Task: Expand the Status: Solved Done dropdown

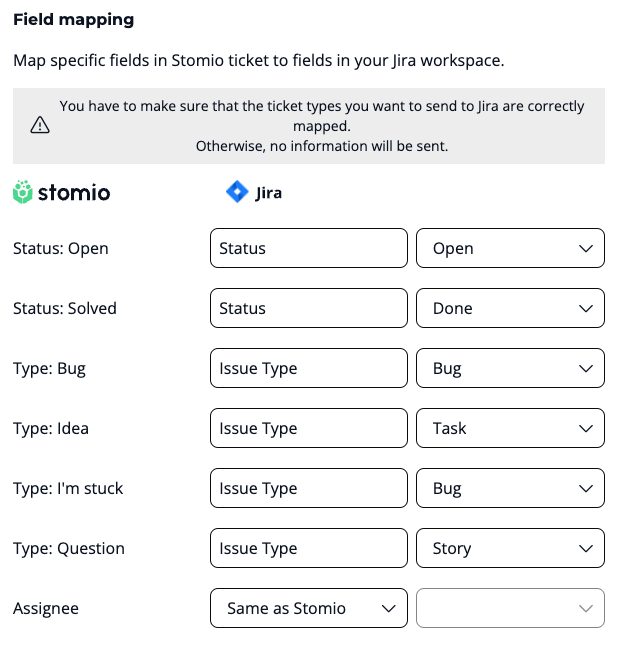Action: [x=510, y=308]
